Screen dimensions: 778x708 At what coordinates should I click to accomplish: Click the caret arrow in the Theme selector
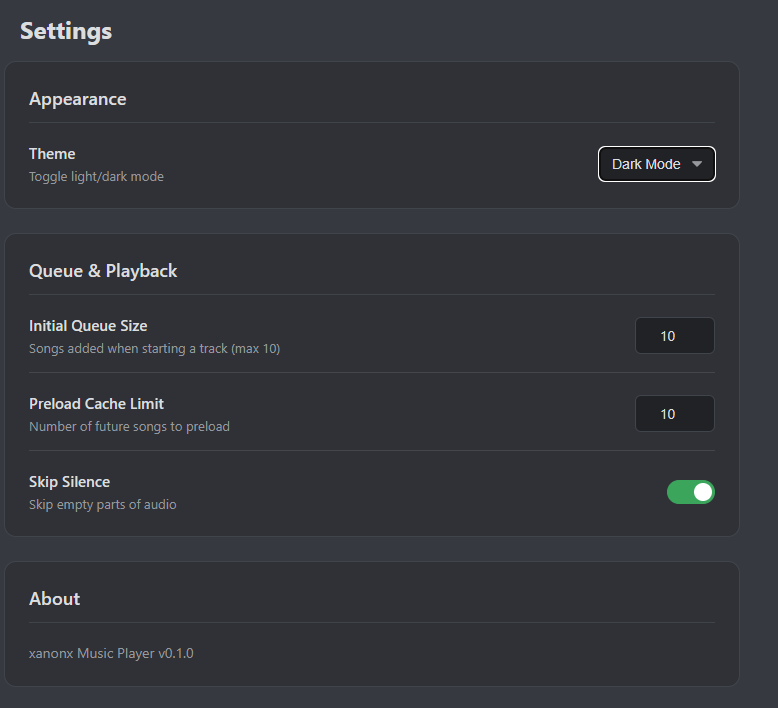[x=697, y=164]
